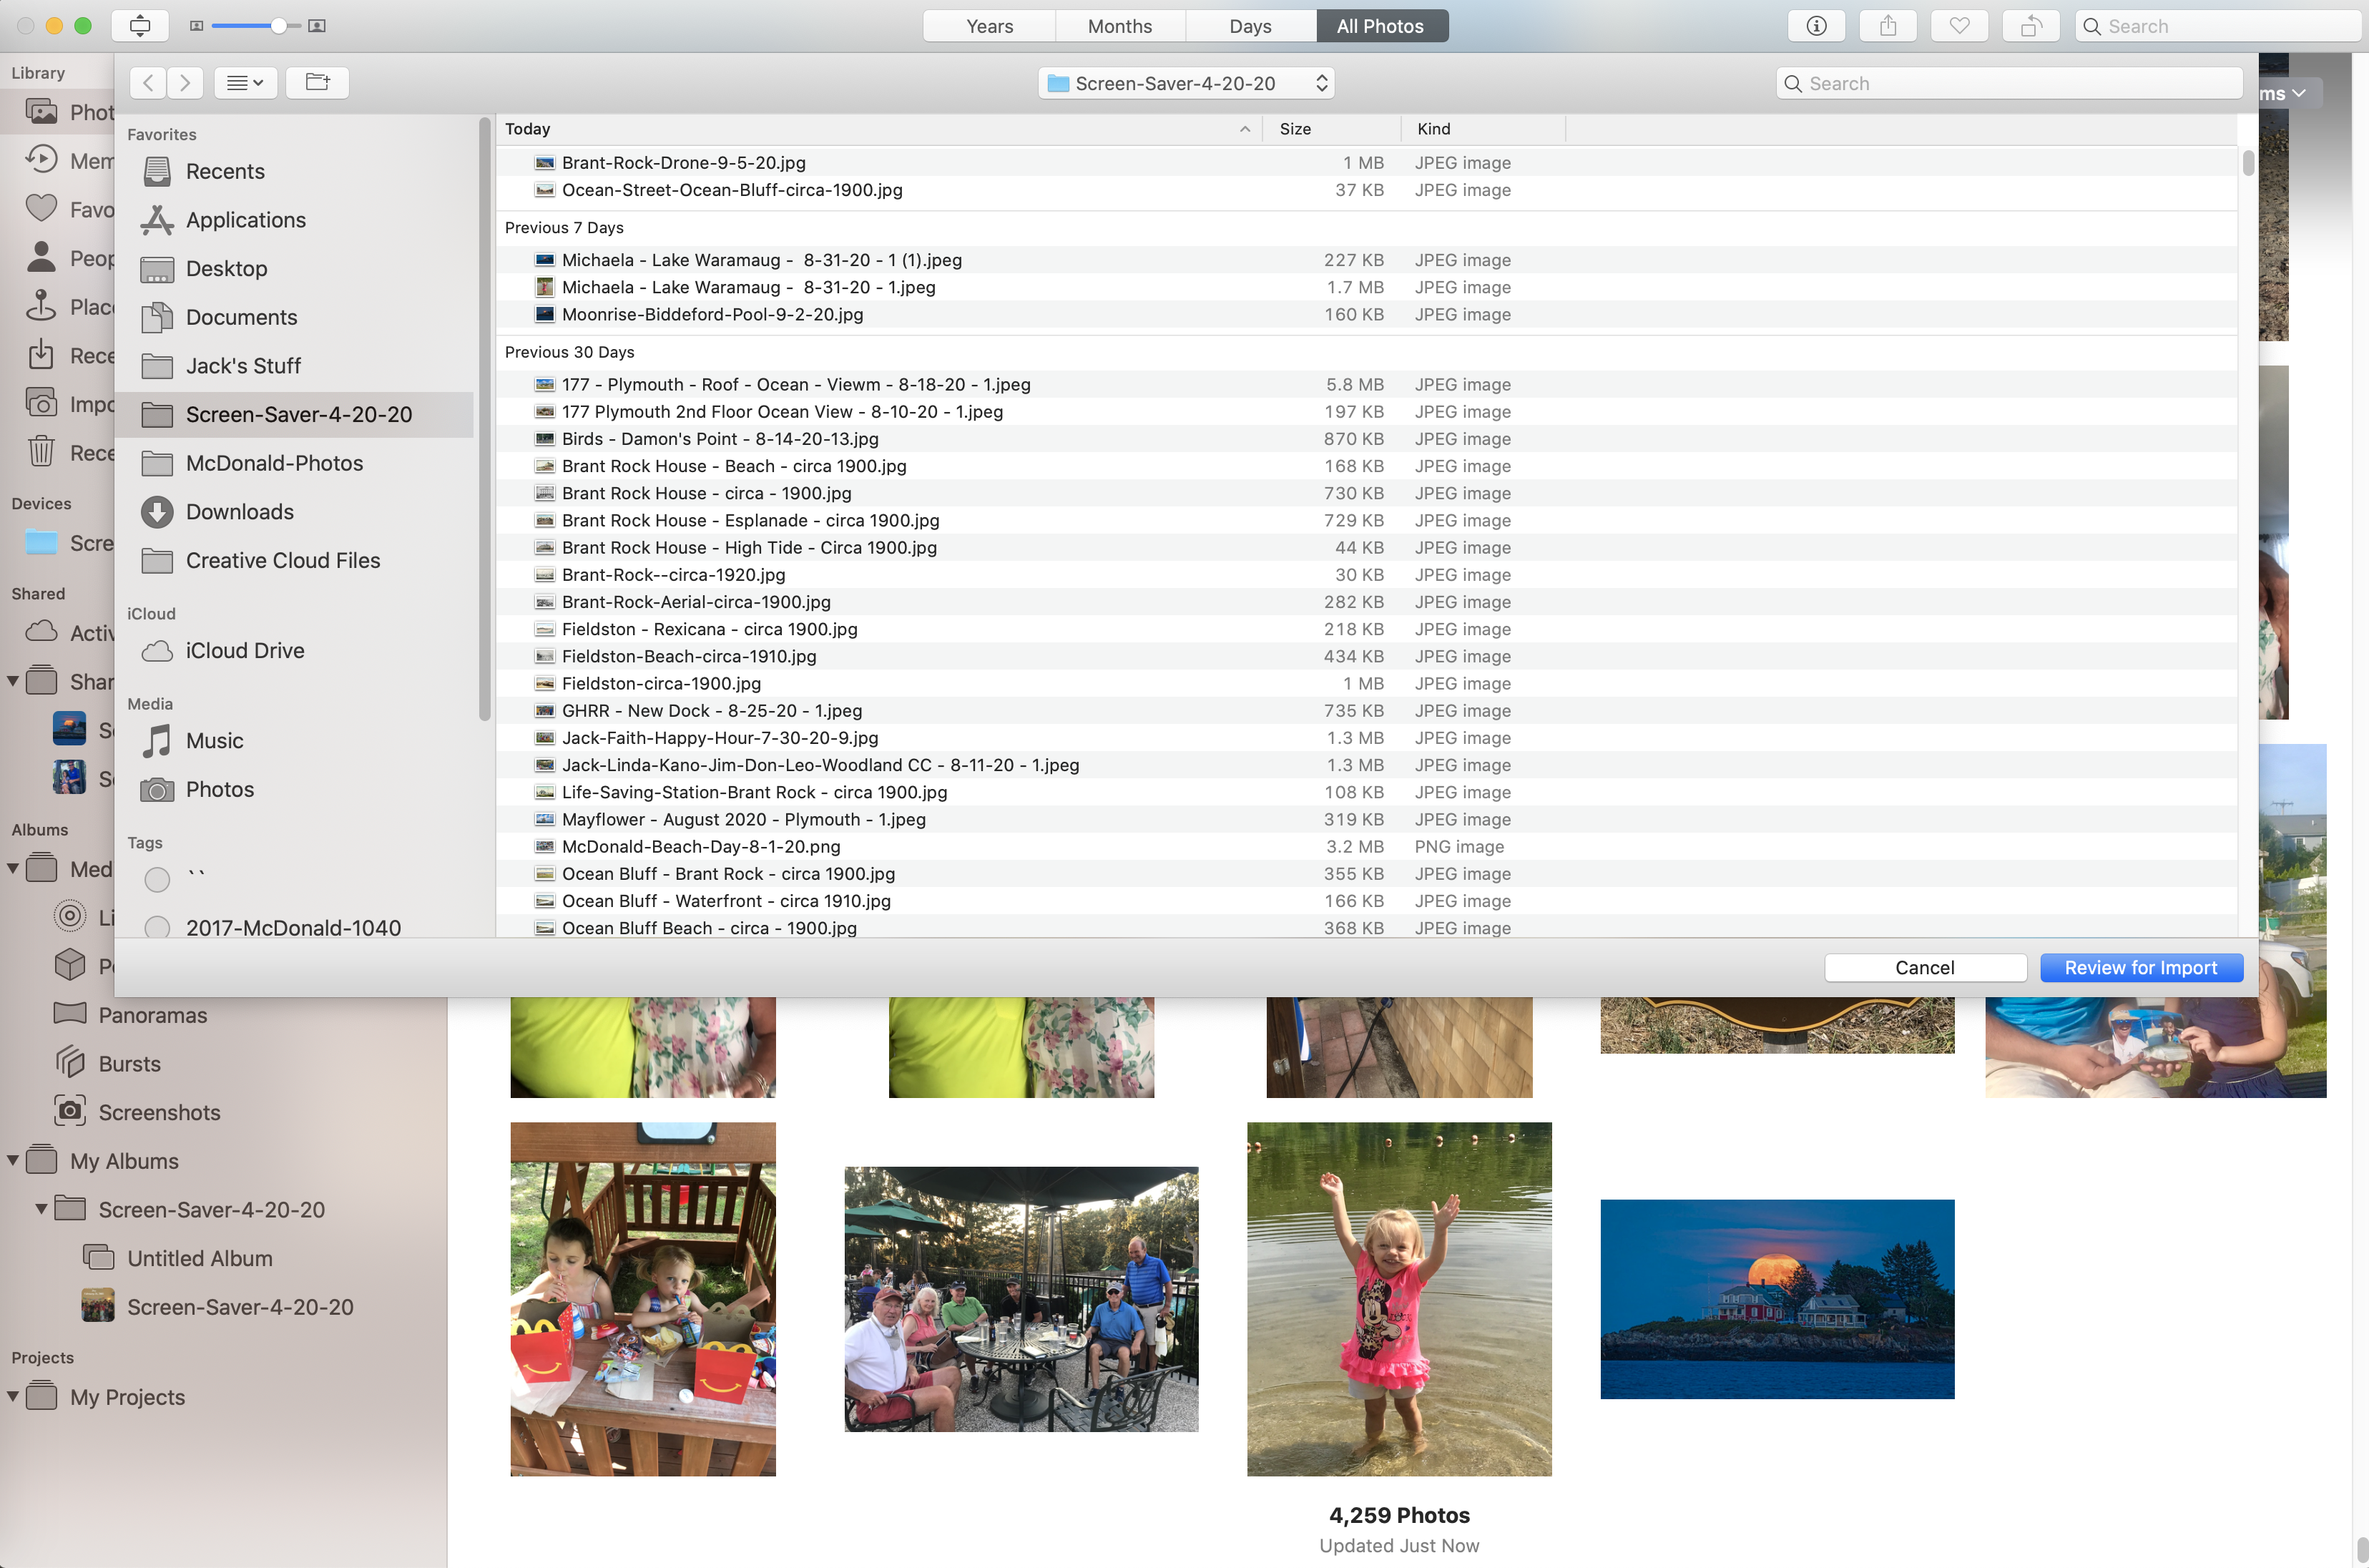Image resolution: width=2369 pixels, height=1568 pixels.
Task: Select iCloud Drive in sidebar
Action: point(244,651)
